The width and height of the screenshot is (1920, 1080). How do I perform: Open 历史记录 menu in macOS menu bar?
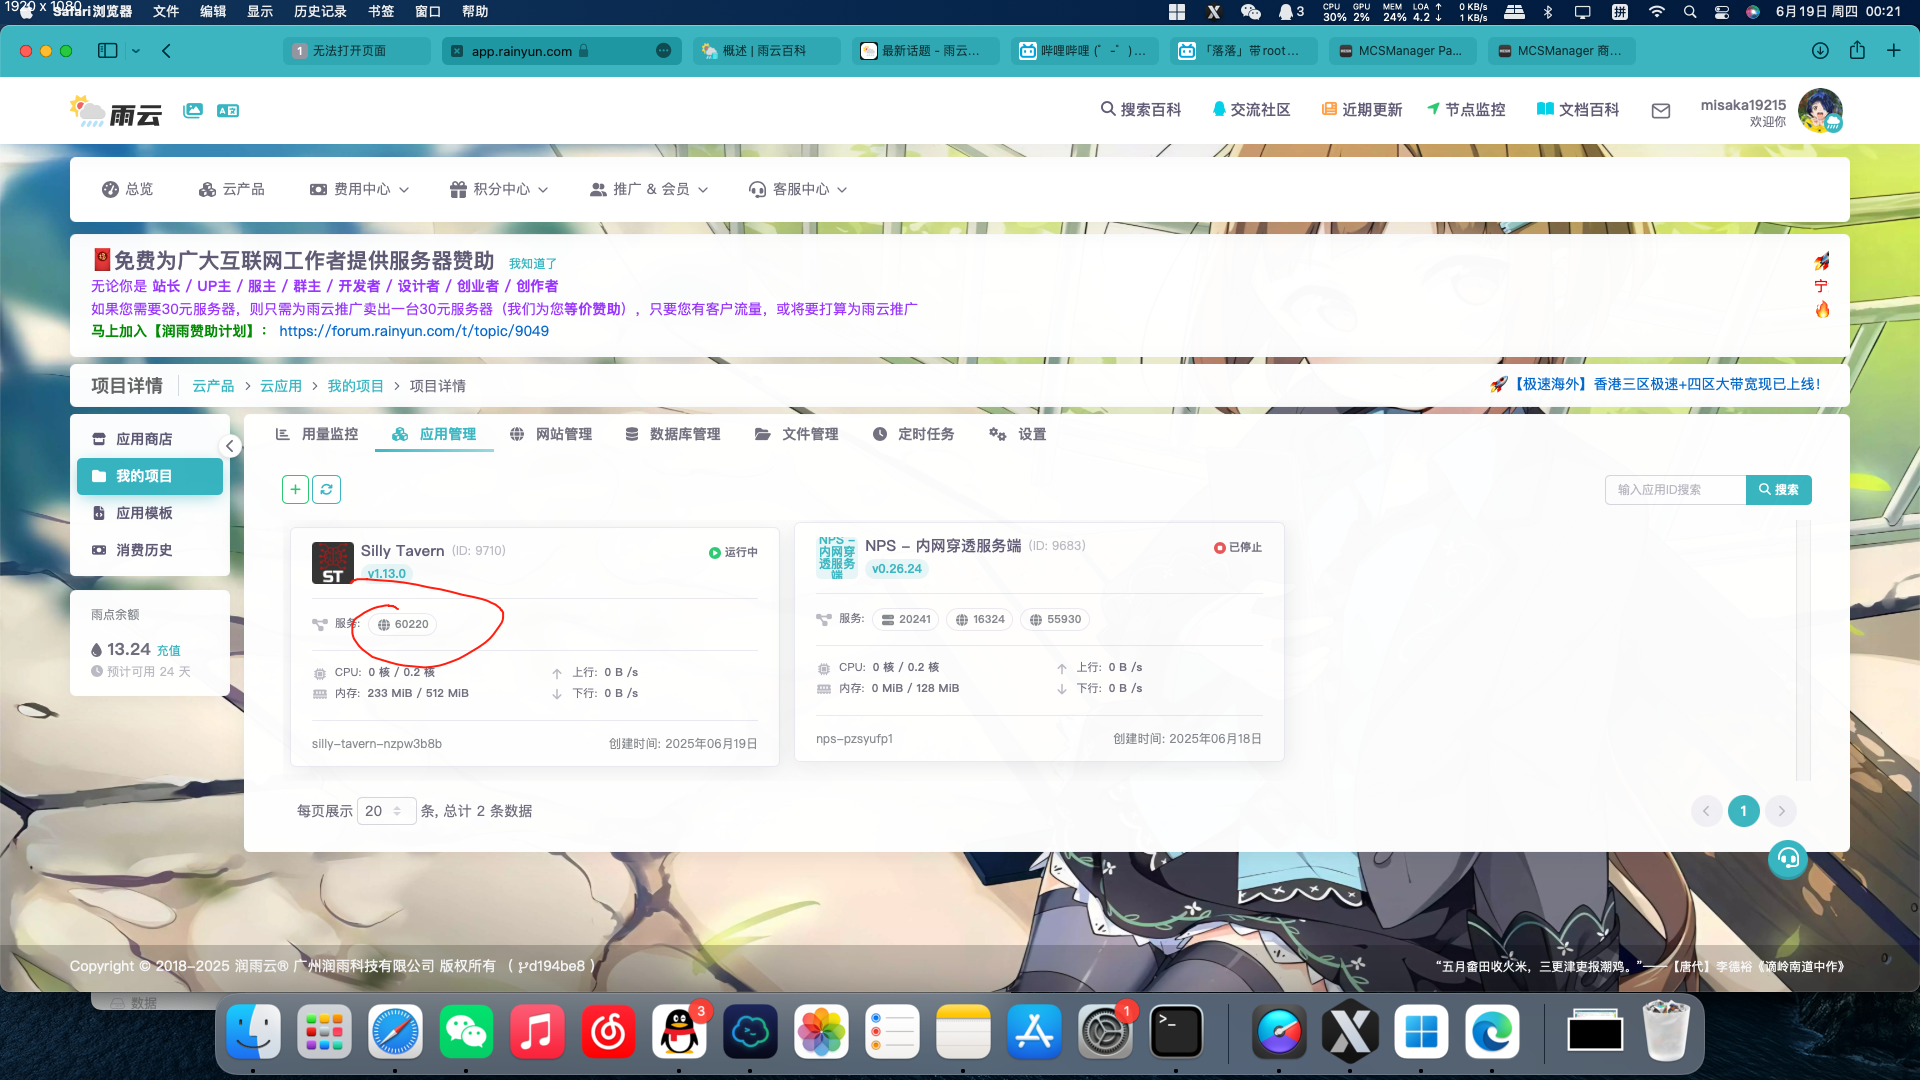[x=320, y=11]
